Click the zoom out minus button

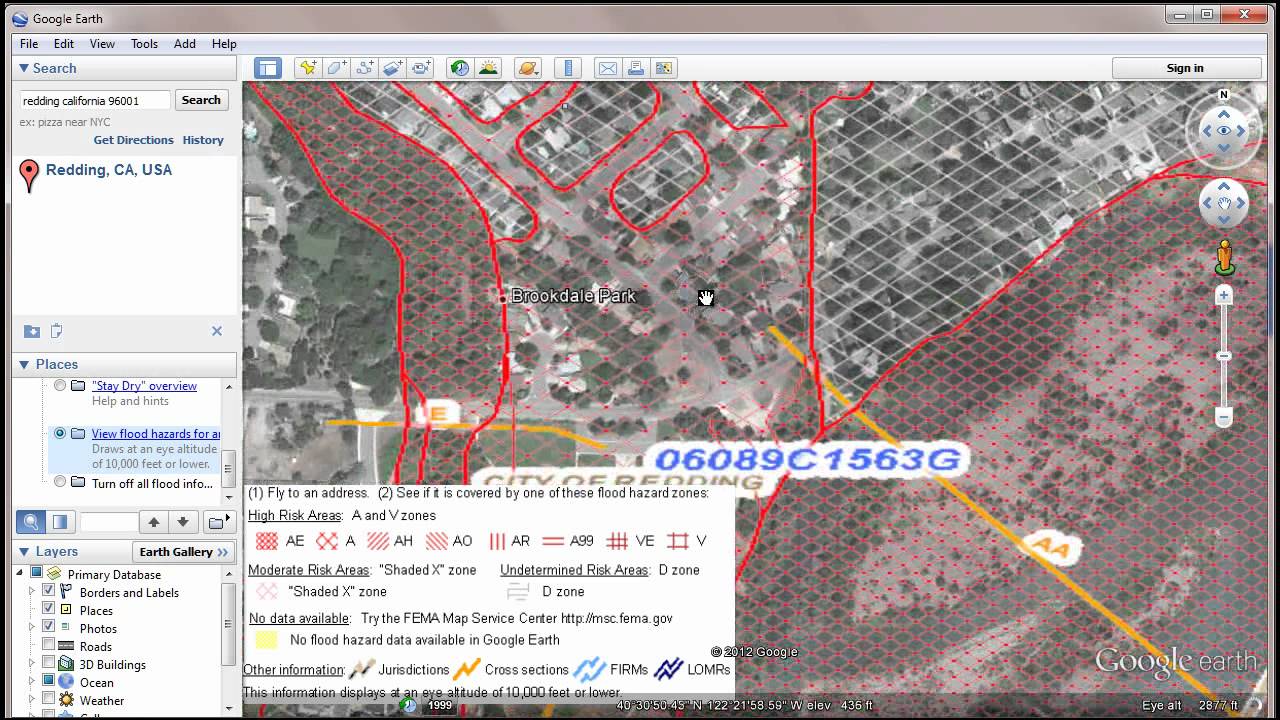coord(1224,417)
